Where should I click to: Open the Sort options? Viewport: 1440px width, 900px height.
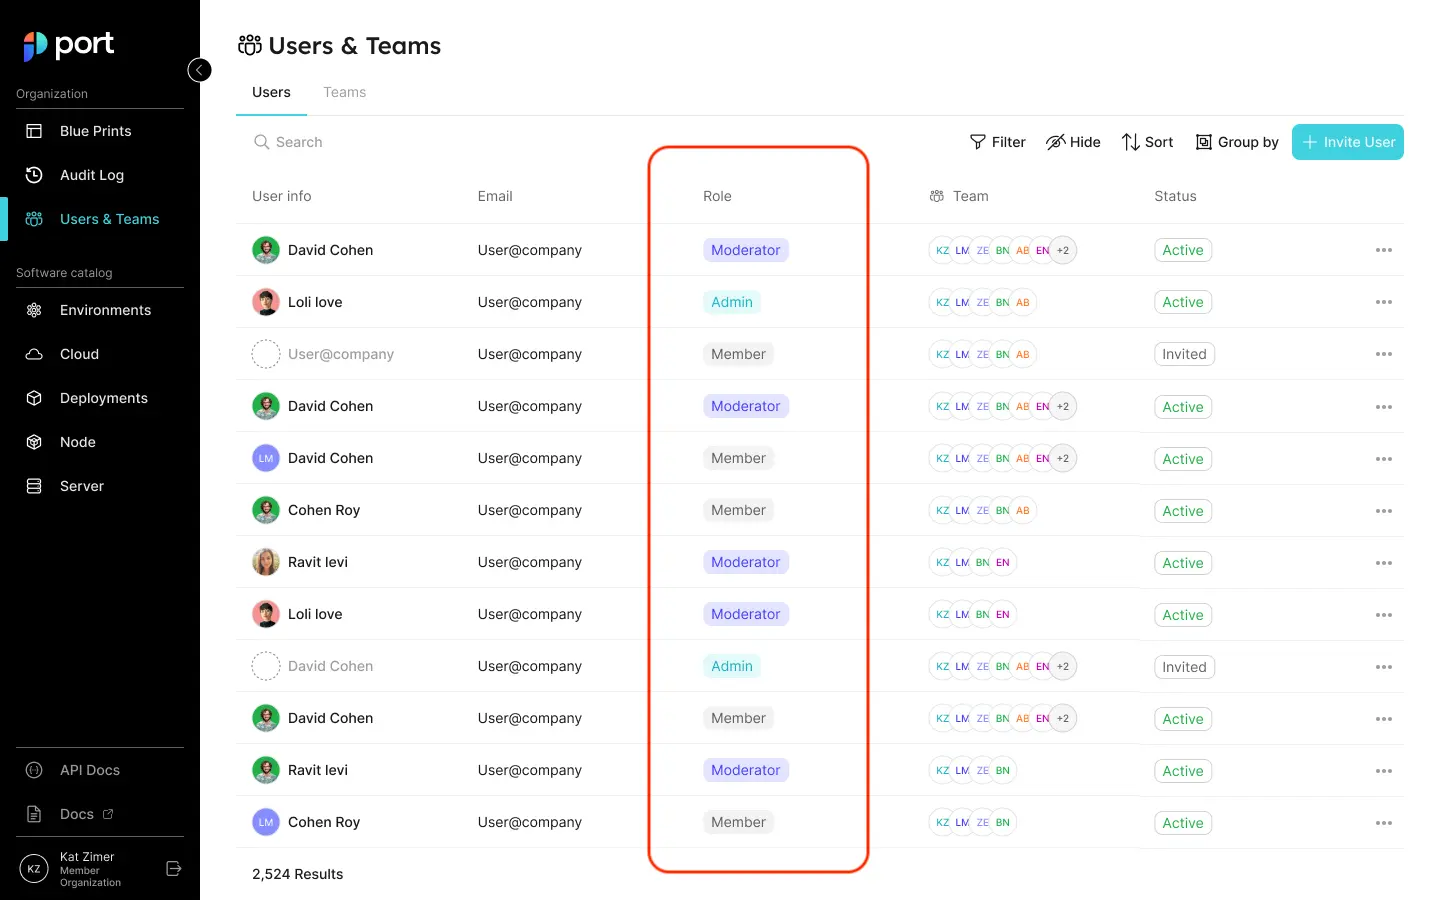point(1147,142)
